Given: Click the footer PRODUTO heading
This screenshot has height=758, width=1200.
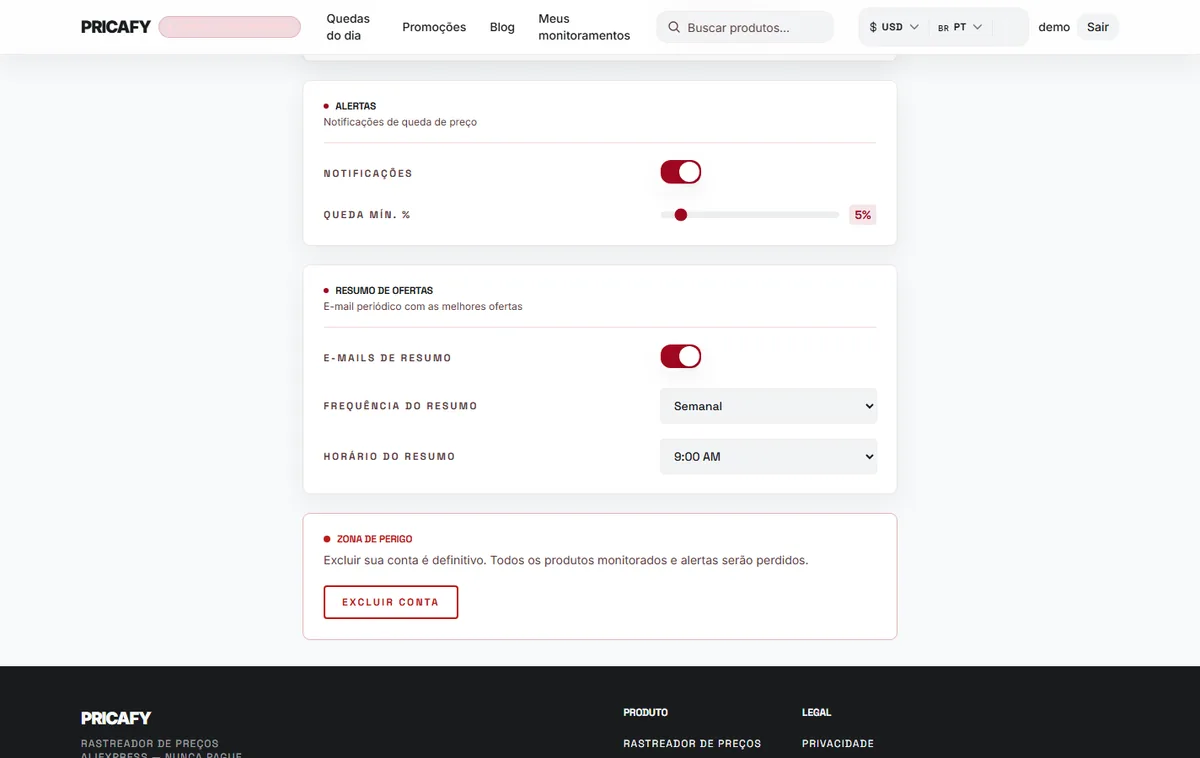Looking at the screenshot, I should pyautogui.click(x=645, y=712).
